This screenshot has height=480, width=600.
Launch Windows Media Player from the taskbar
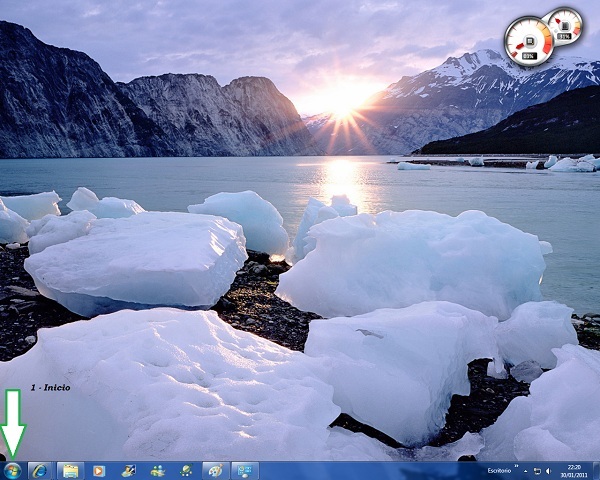99,471
